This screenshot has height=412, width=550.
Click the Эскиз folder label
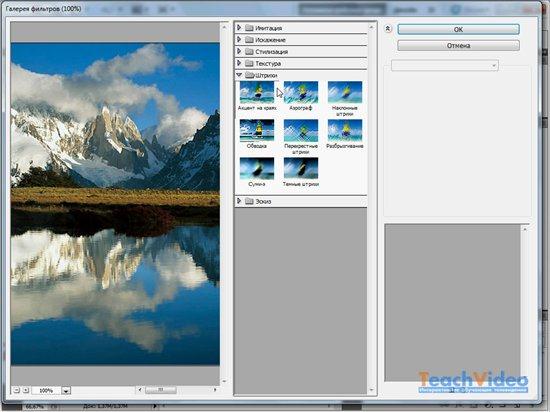pyautogui.click(x=263, y=201)
